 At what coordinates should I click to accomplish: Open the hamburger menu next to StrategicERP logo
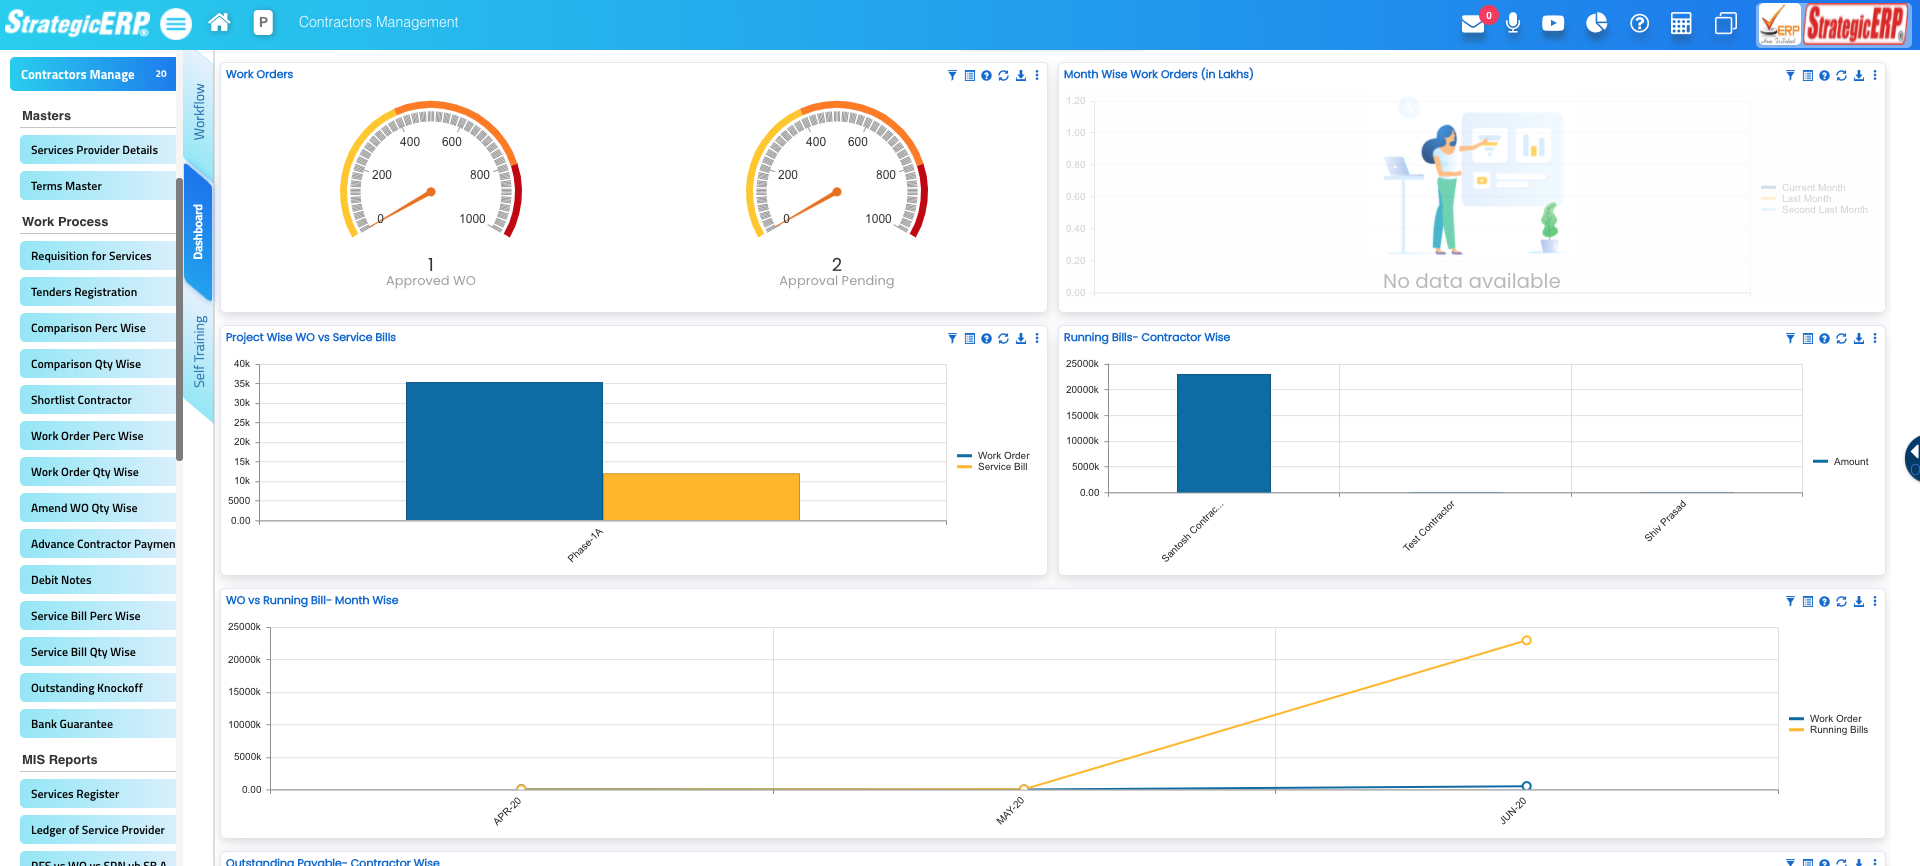click(176, 23)
